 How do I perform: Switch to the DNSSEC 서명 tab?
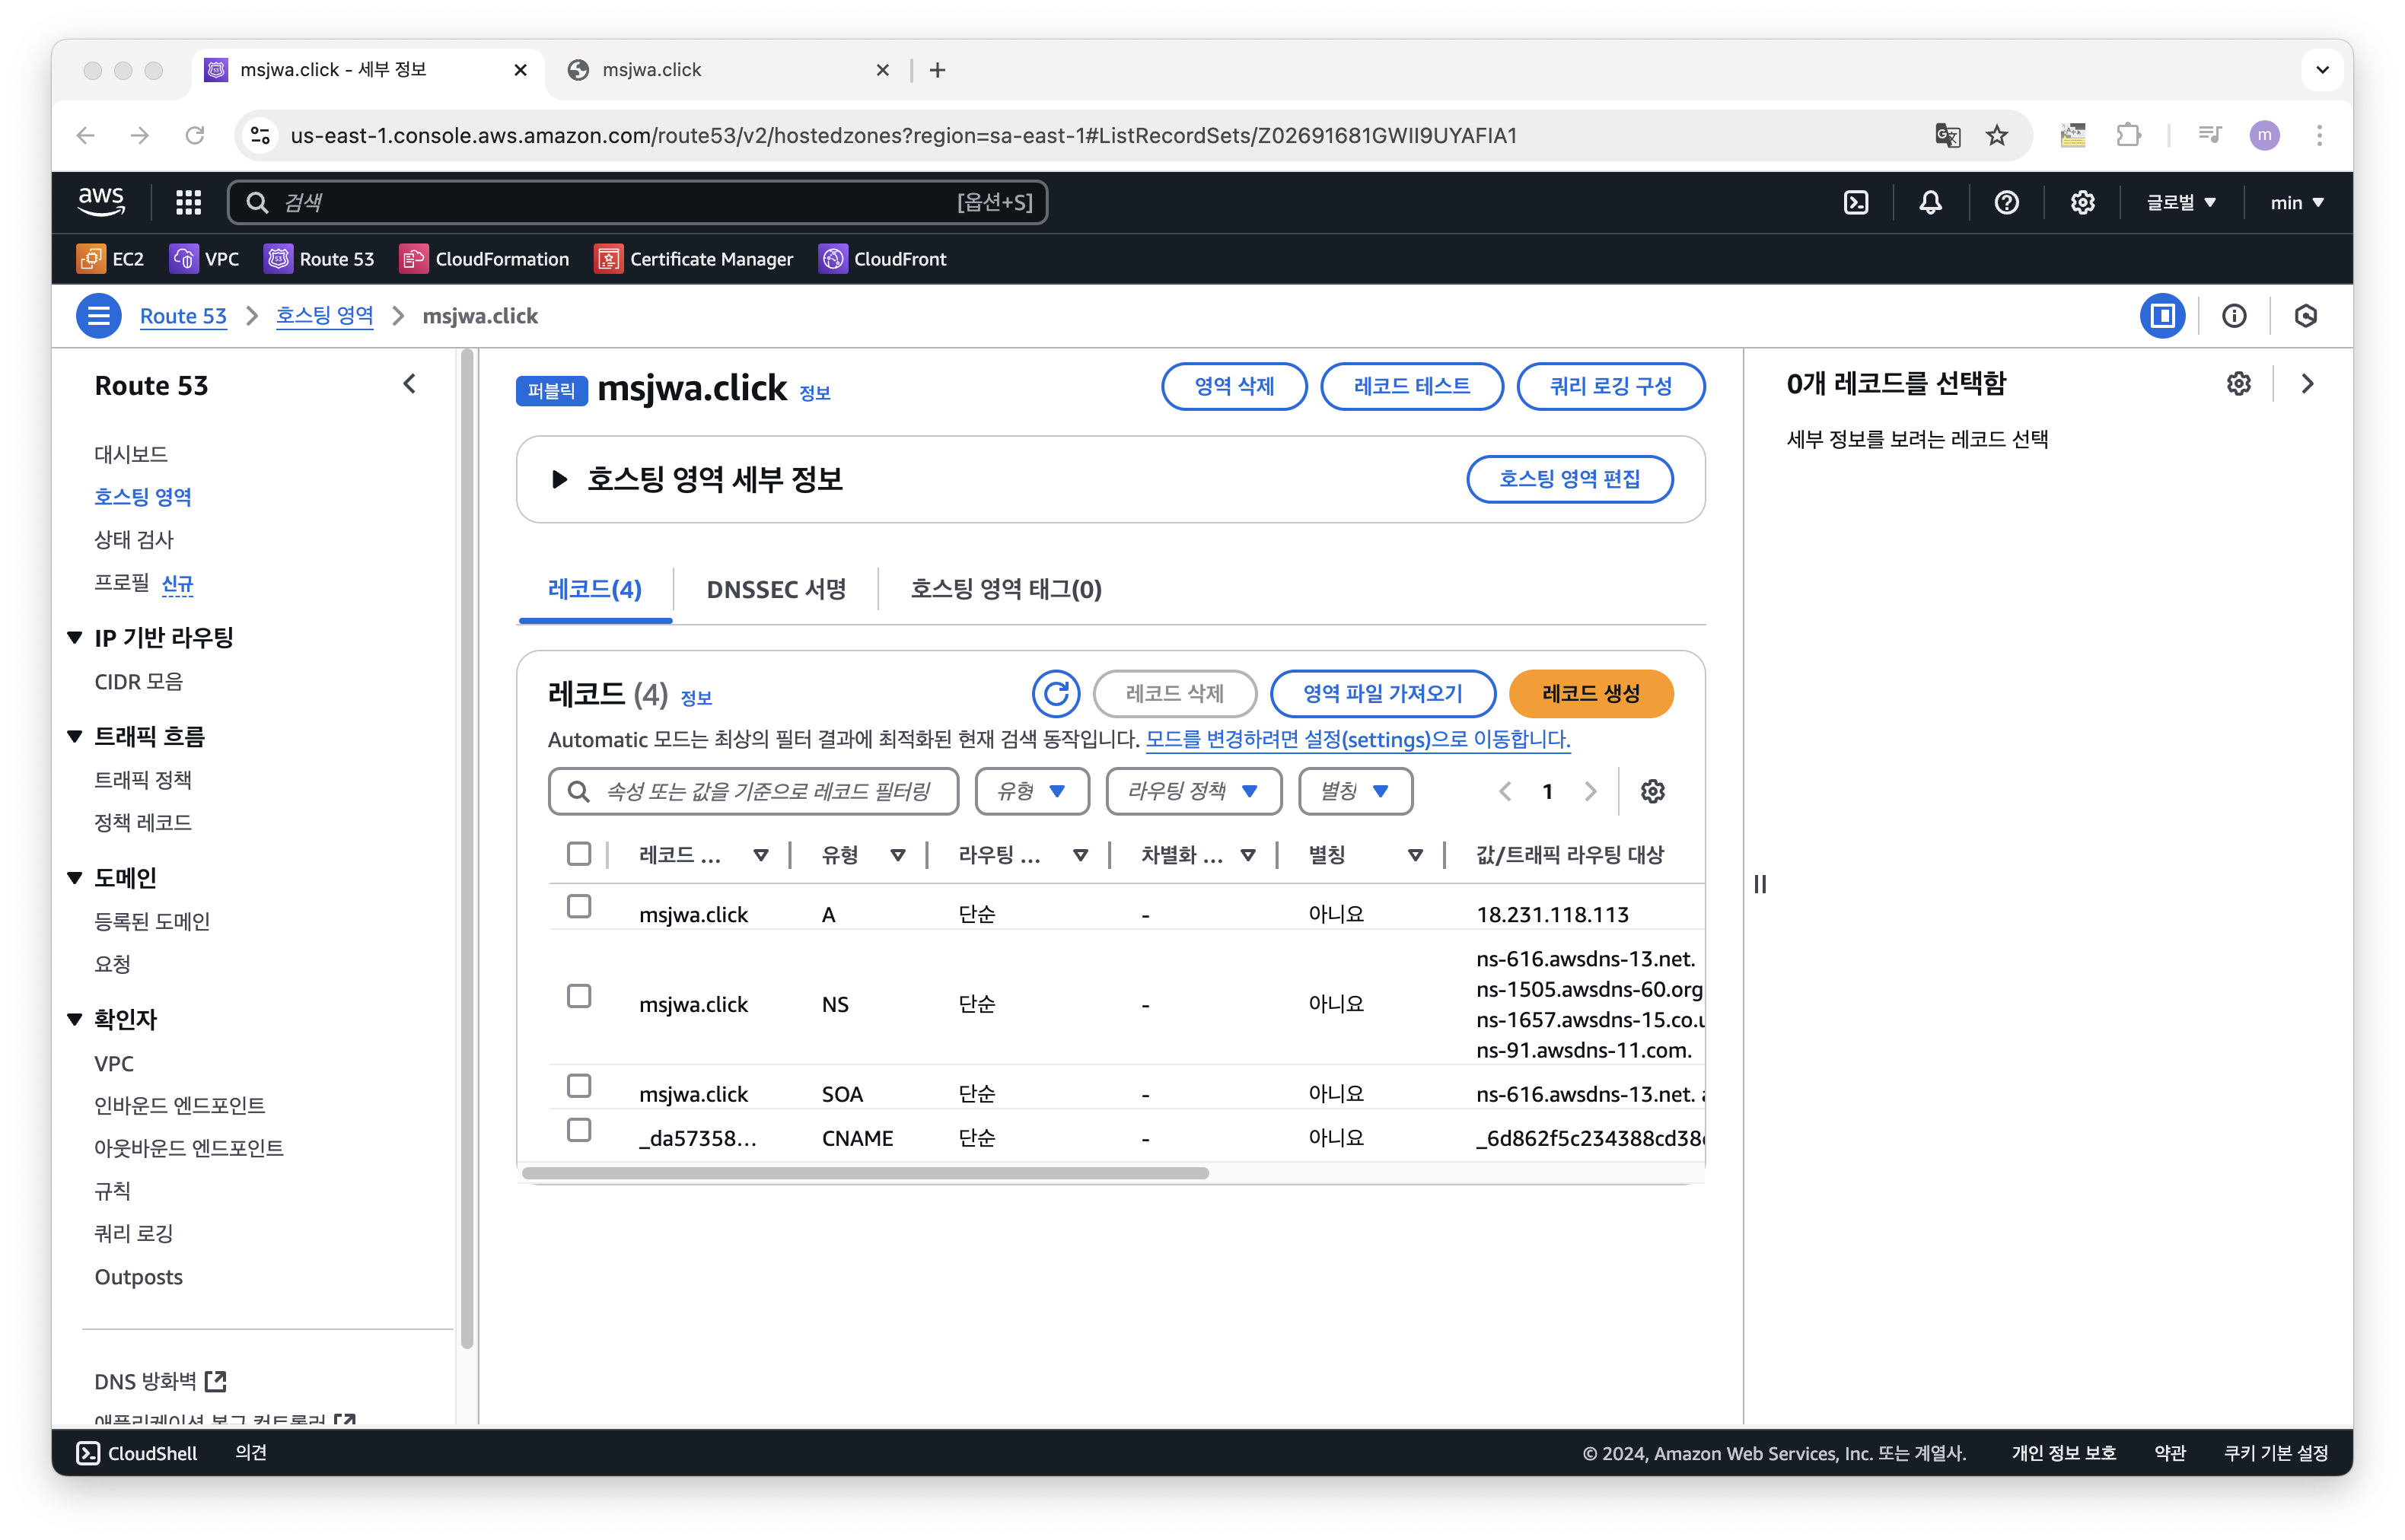tap(776, 590)
